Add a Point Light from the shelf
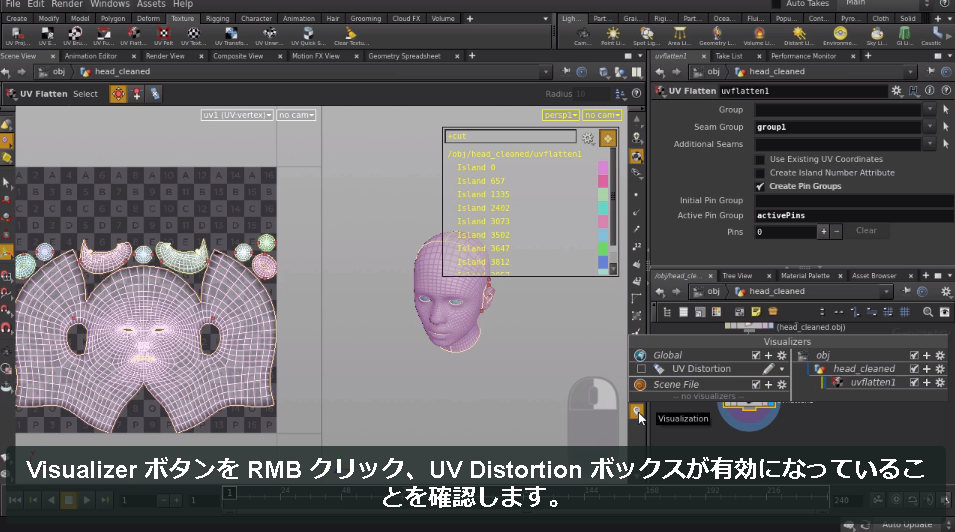The height and width of the screenshot is (532, 955). click(x=612, y=36)
